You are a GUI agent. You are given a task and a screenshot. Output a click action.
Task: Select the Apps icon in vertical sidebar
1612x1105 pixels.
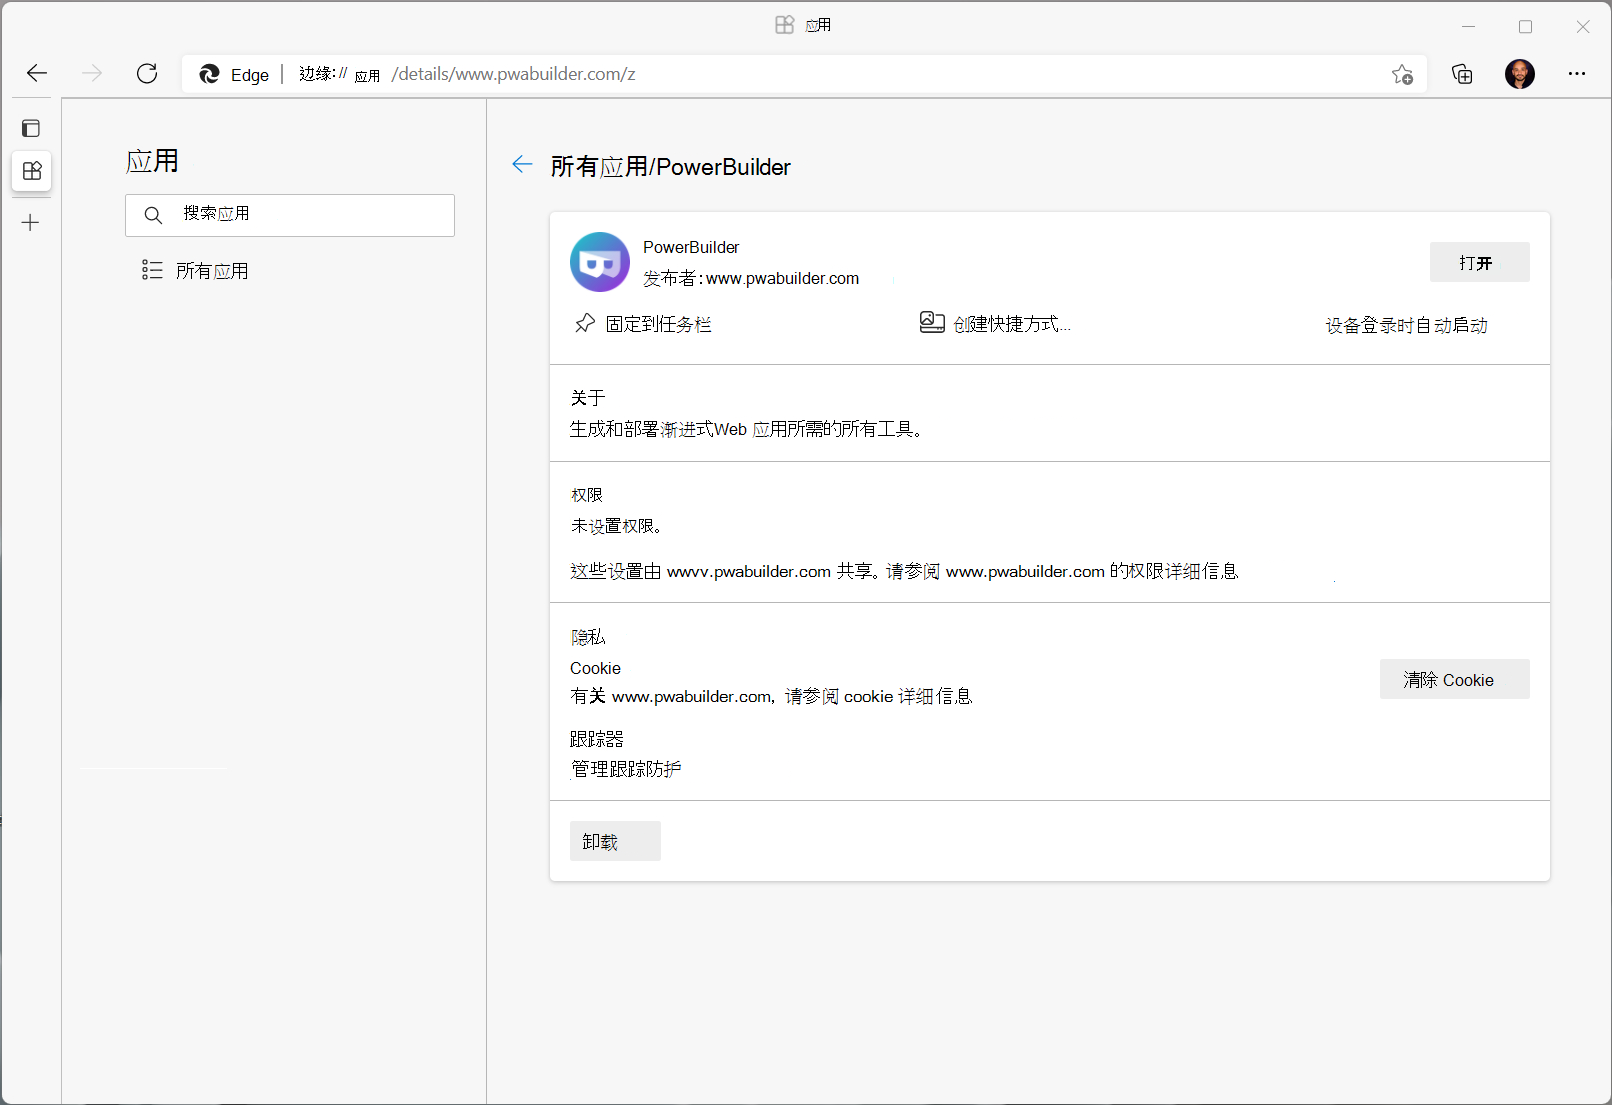(32, 171)
